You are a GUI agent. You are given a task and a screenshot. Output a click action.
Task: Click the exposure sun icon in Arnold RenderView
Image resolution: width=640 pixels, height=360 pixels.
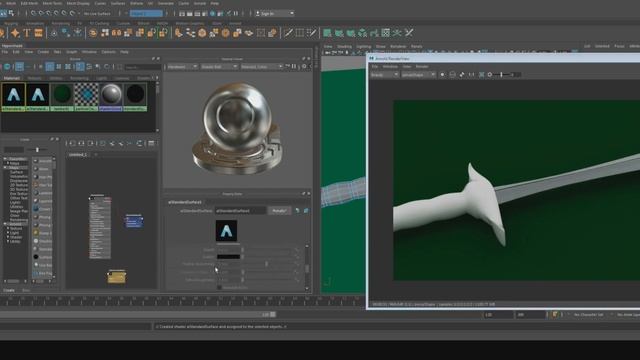point(490,75)
